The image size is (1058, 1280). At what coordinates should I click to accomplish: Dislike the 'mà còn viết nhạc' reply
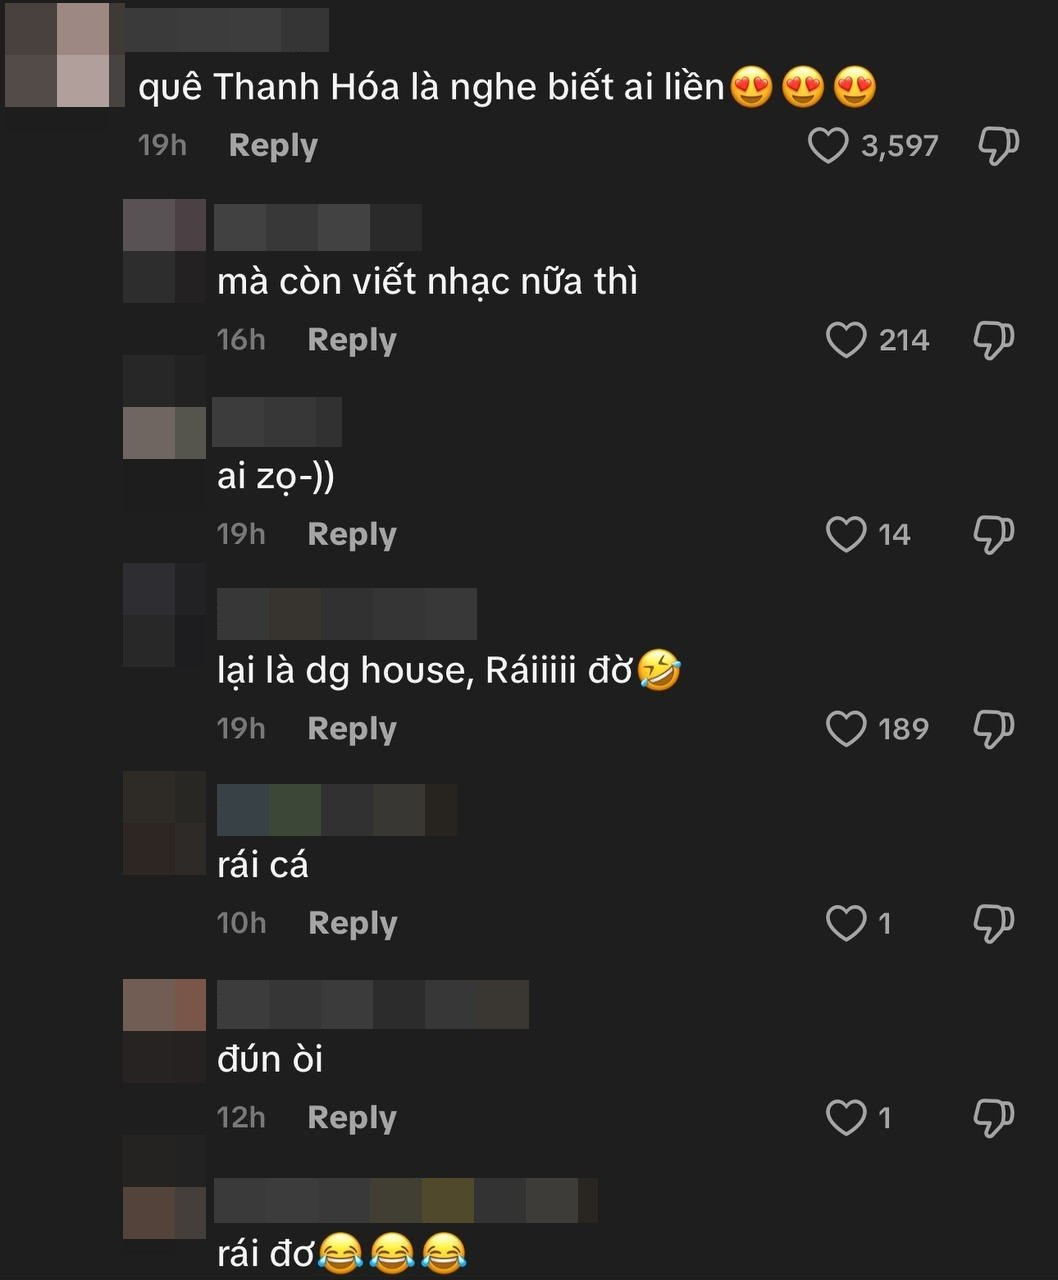pyautogui.click(x=994, y=340)
